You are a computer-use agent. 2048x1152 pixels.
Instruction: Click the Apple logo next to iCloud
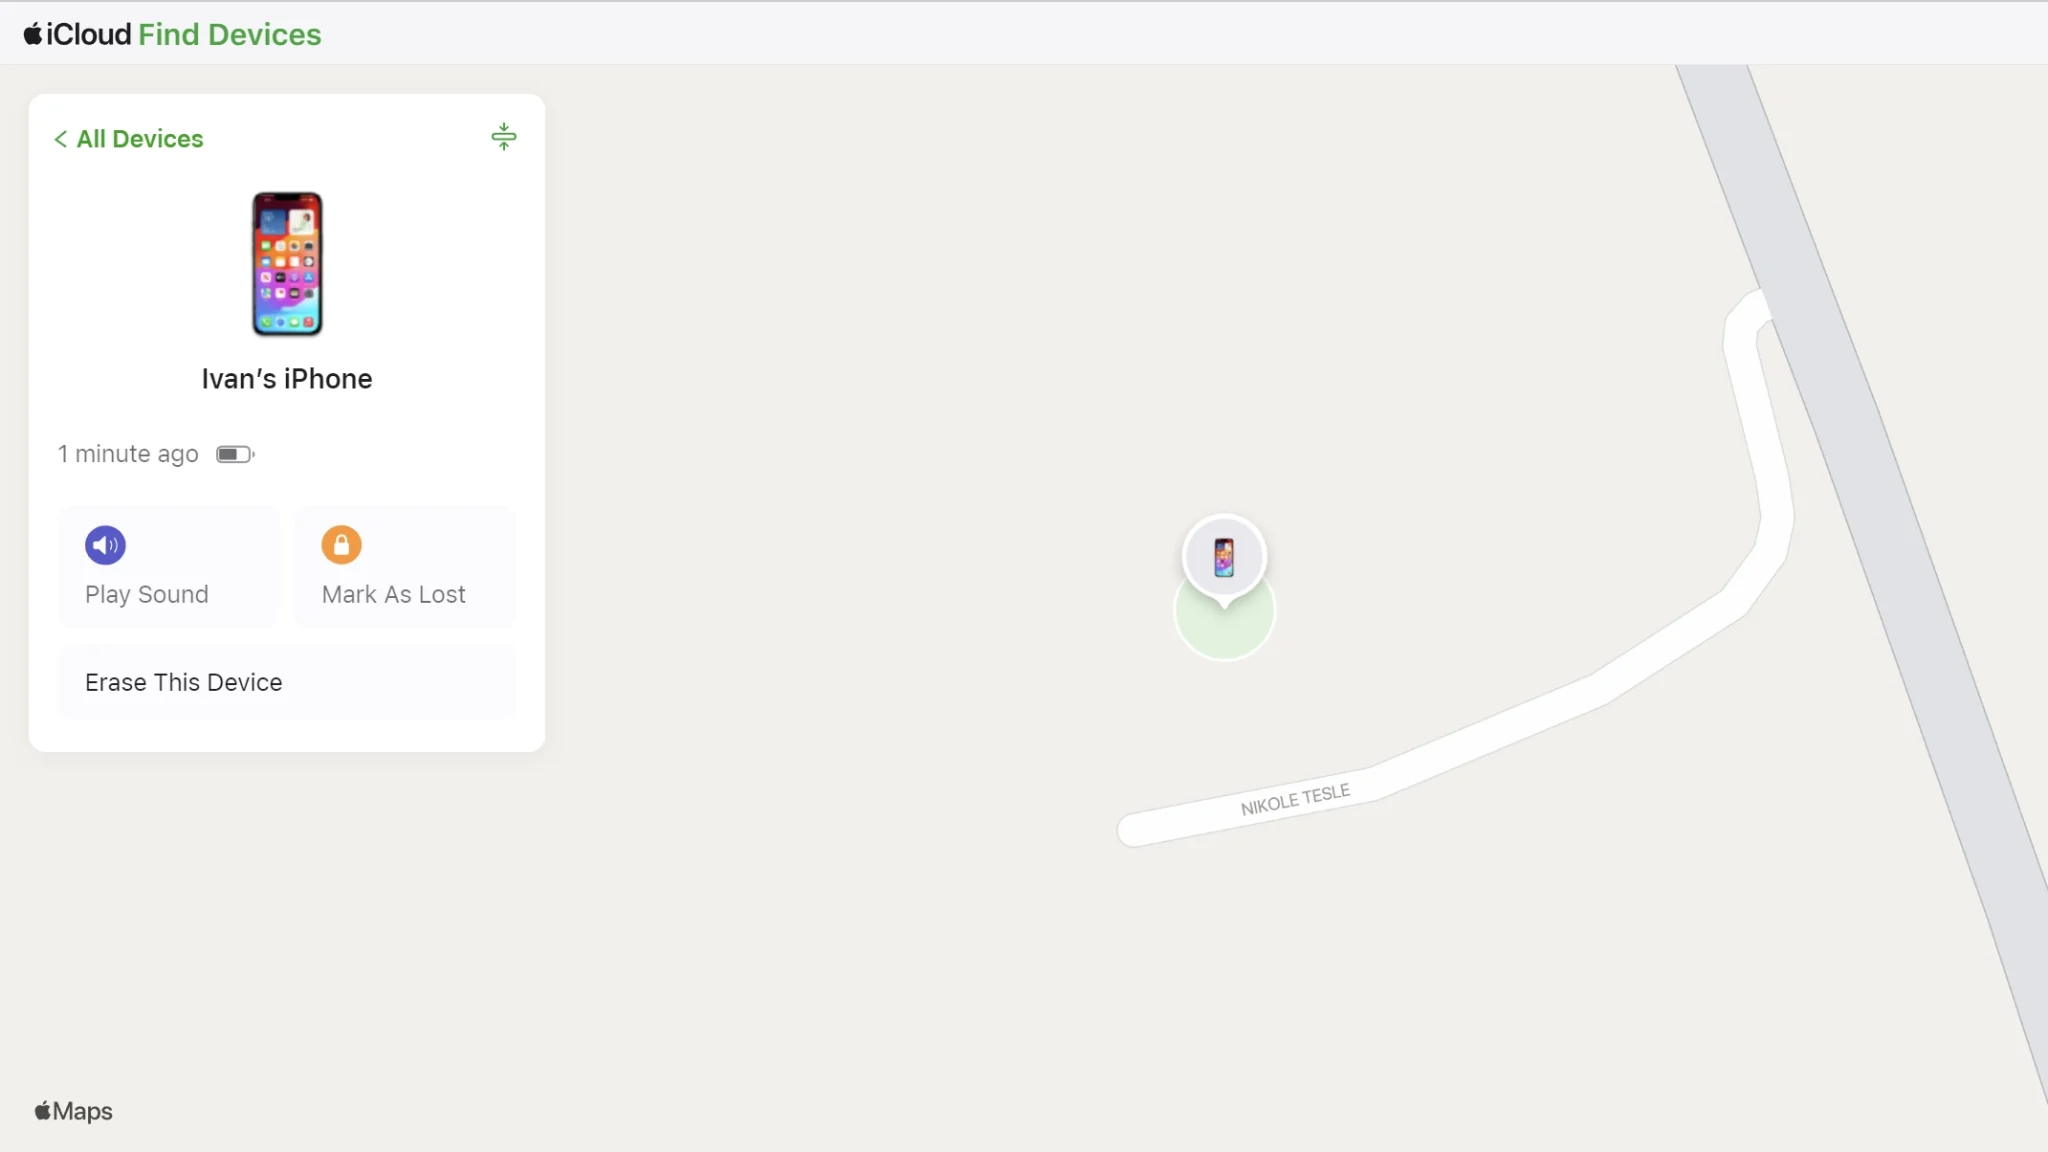coord(33,34)
